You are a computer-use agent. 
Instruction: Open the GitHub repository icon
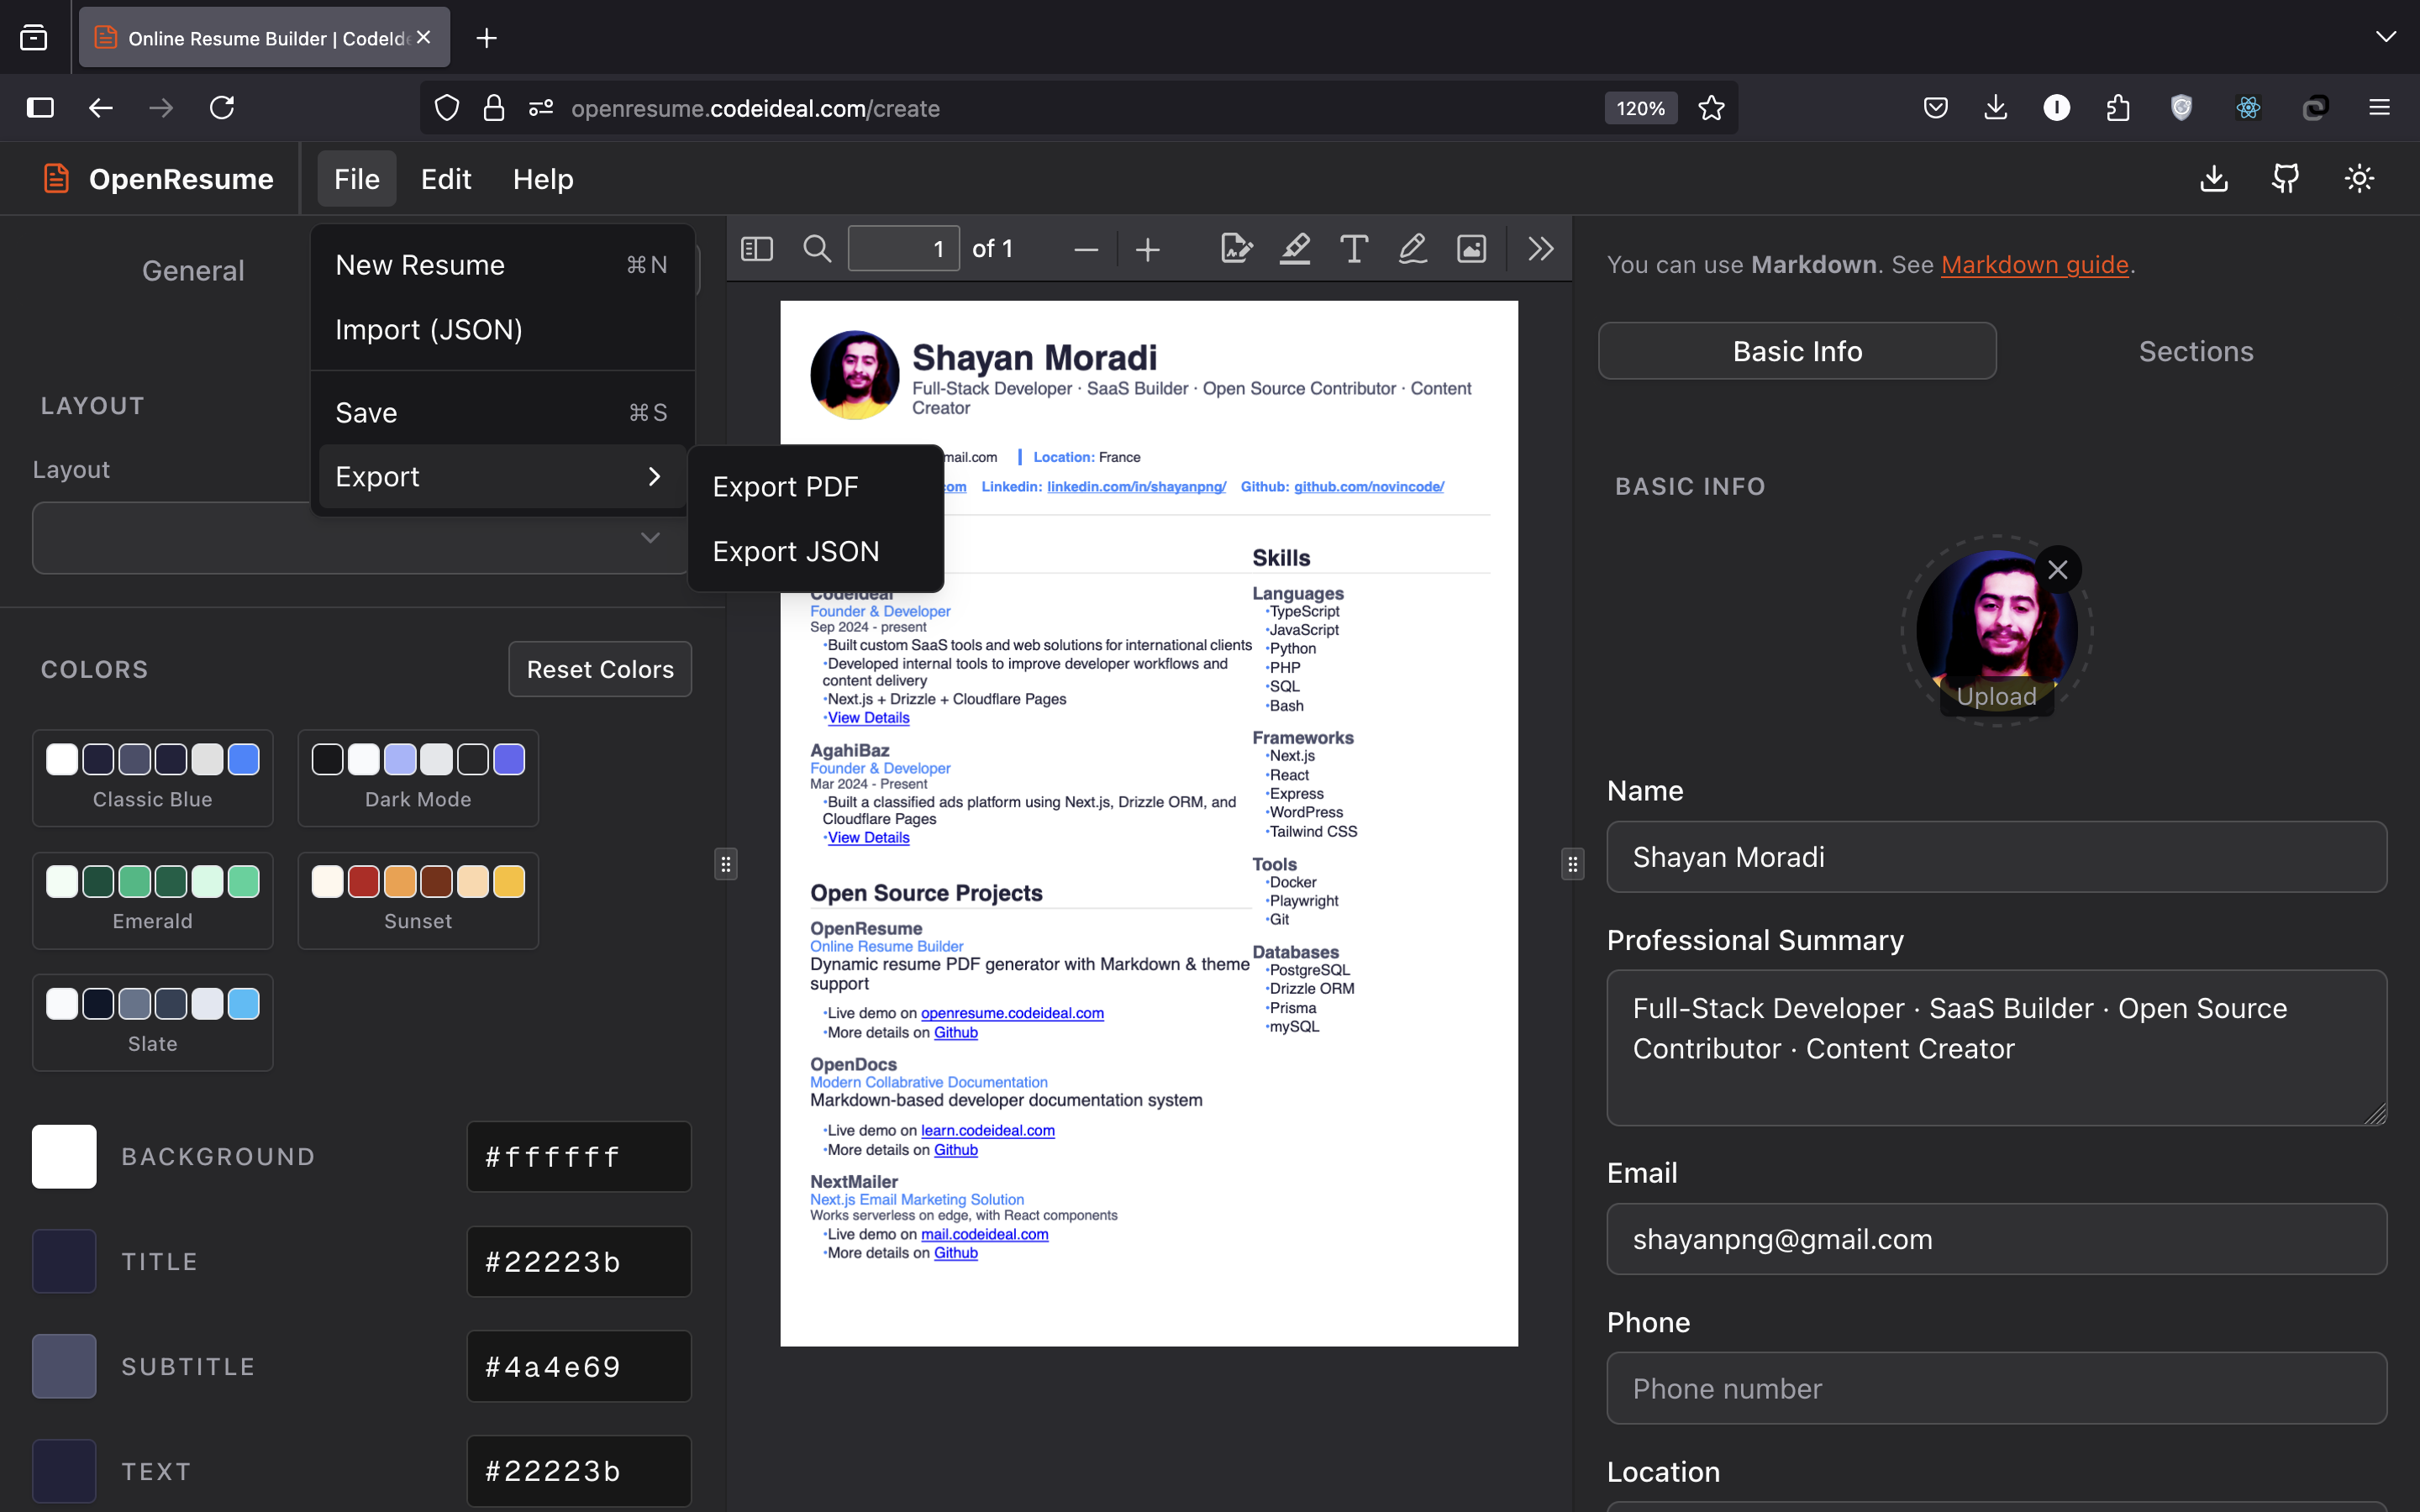click(2285, 179)
